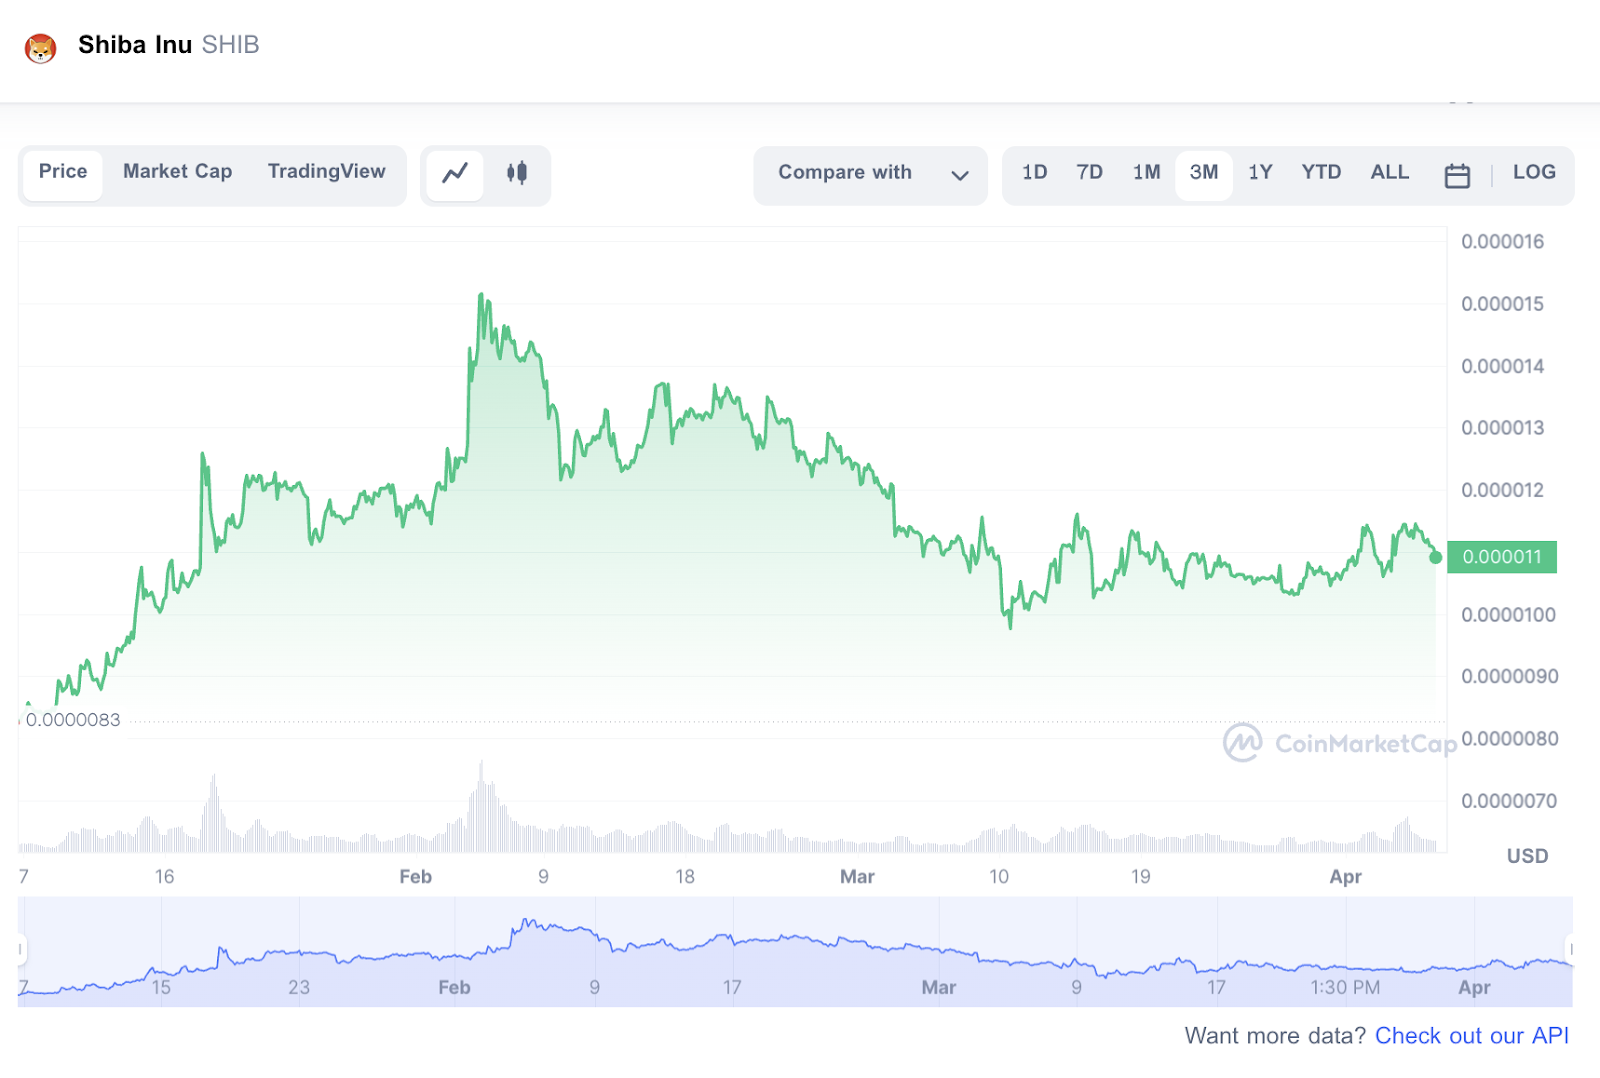Choose the 1Y time range
This screenshot has height=1078, width=1600.
1260,172
